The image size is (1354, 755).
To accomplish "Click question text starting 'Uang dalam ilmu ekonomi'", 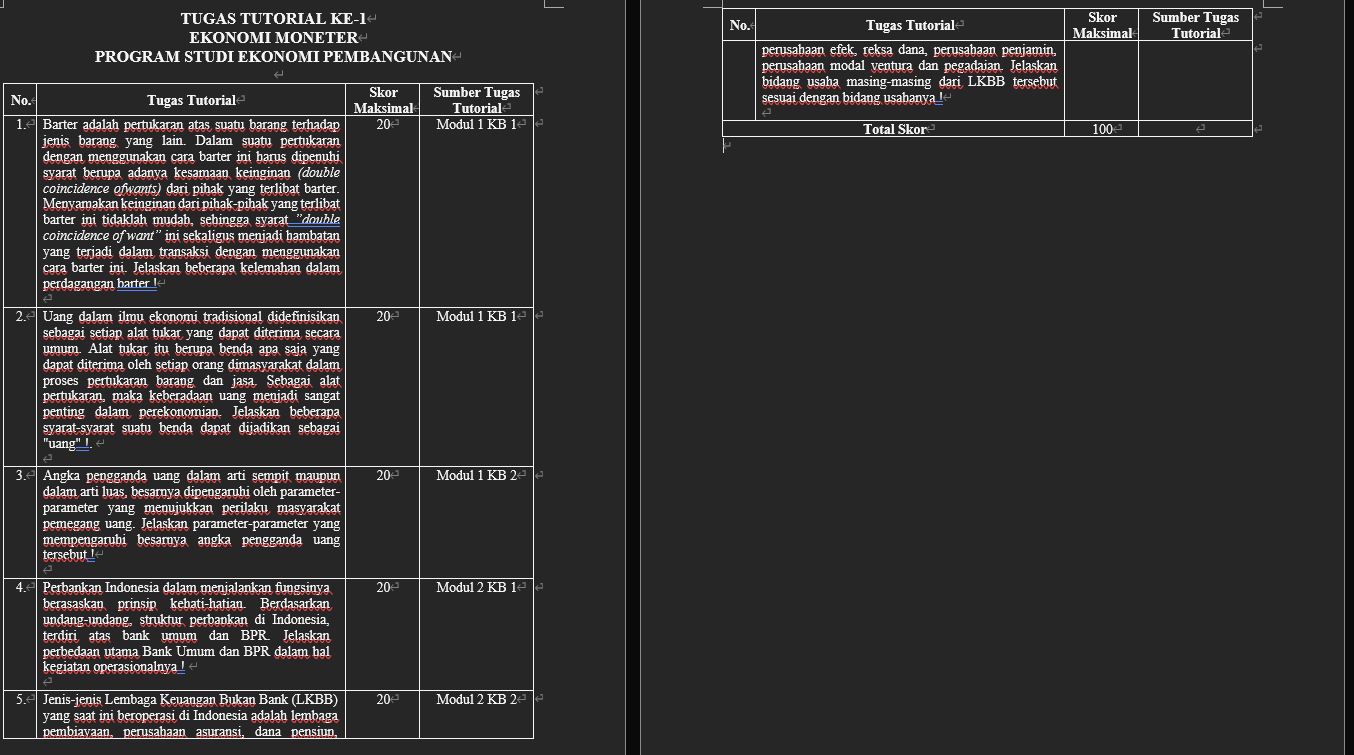I will point(191,380).
